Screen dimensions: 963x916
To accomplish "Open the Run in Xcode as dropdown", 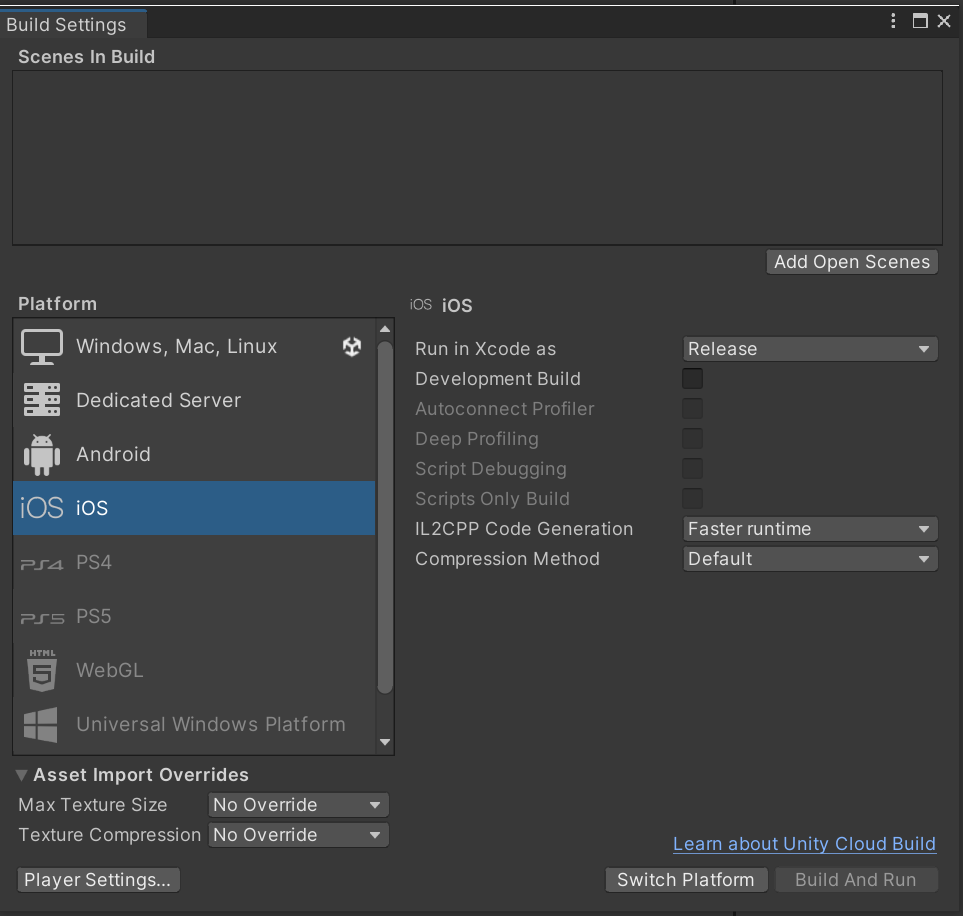I will pyautogui.click(x=810, y=349).
